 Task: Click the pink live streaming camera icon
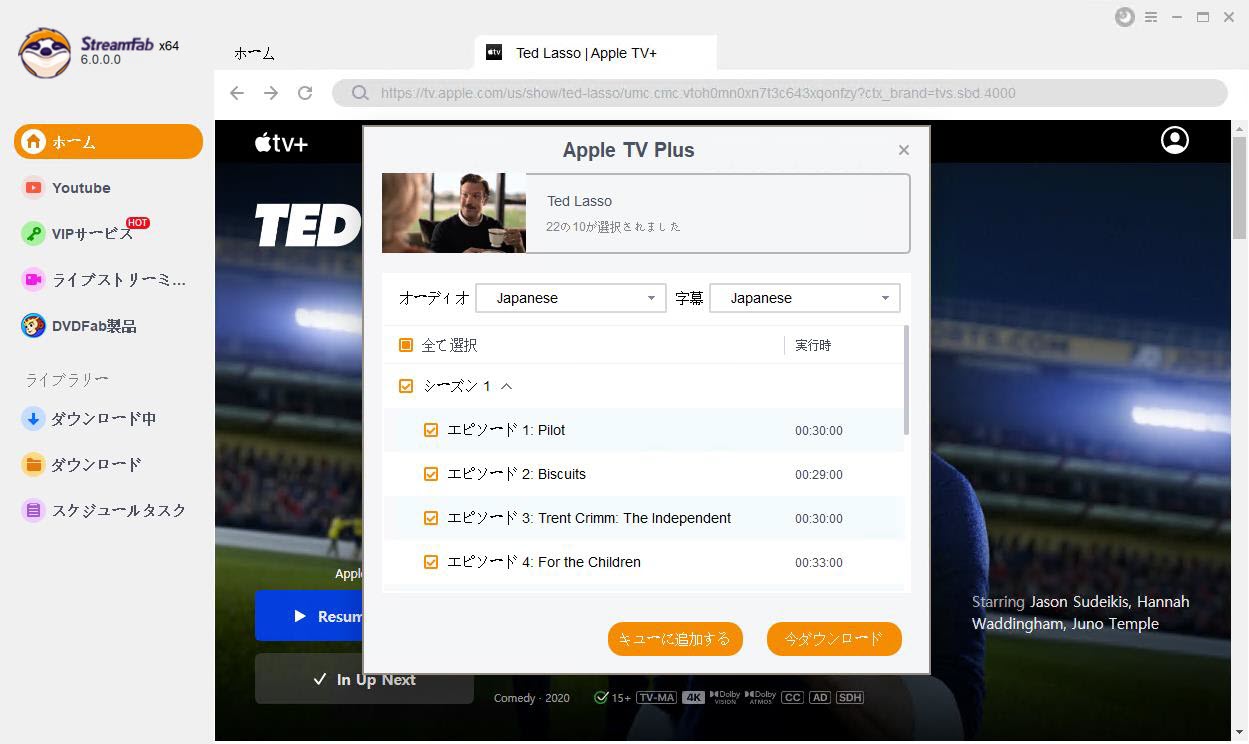point(33,279)
